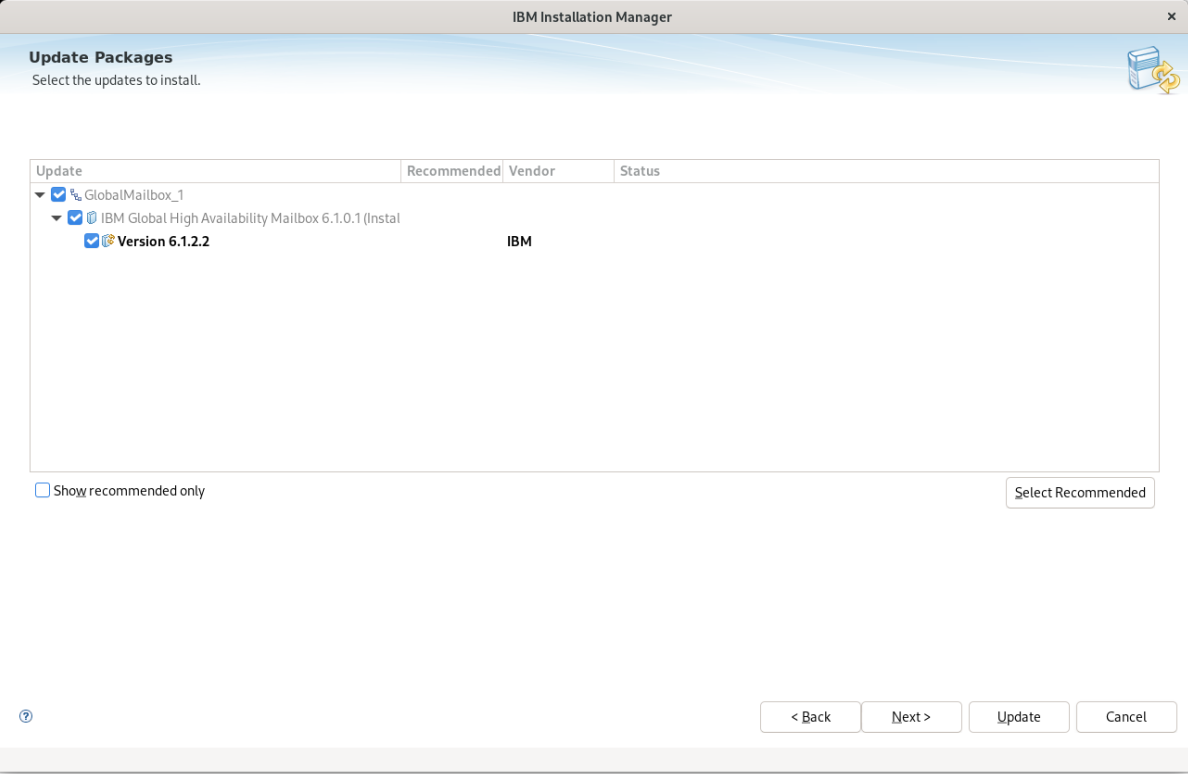Click the Vendor column header
The width and height of the screenshot is (1188, 774).
(558, 171)
